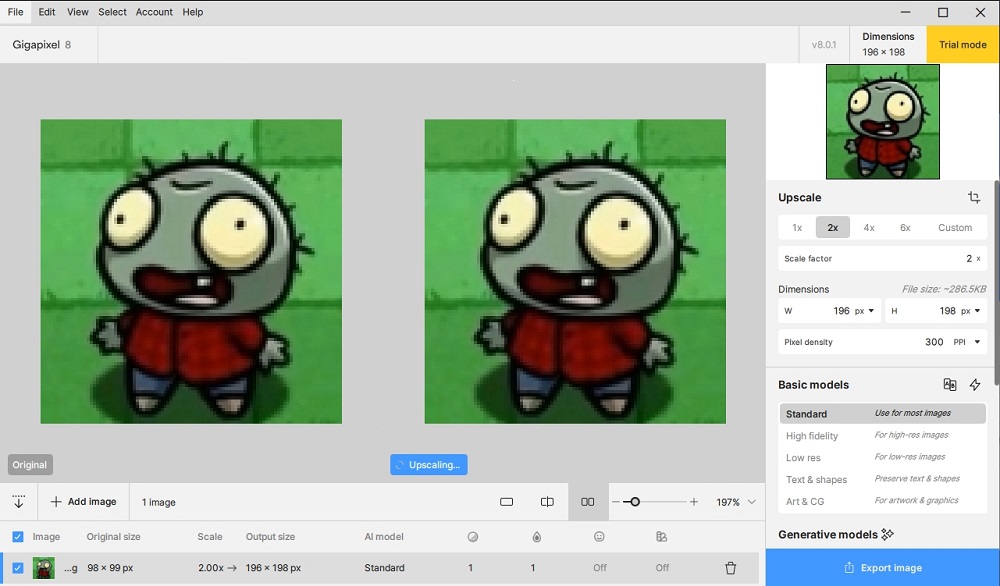Click the lightning bolt auto-select icon
This screenshot has width=1000, height=586.
975,385
